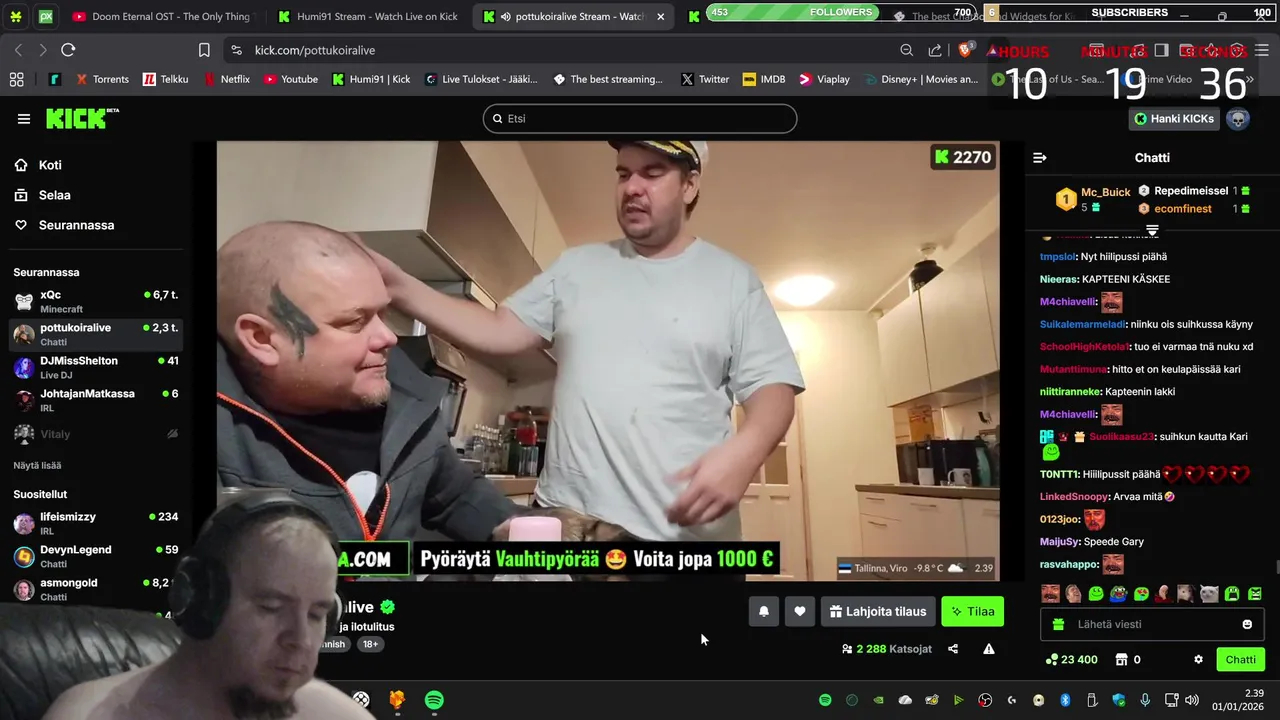Open Netflix bookmark

coord(227,79)
